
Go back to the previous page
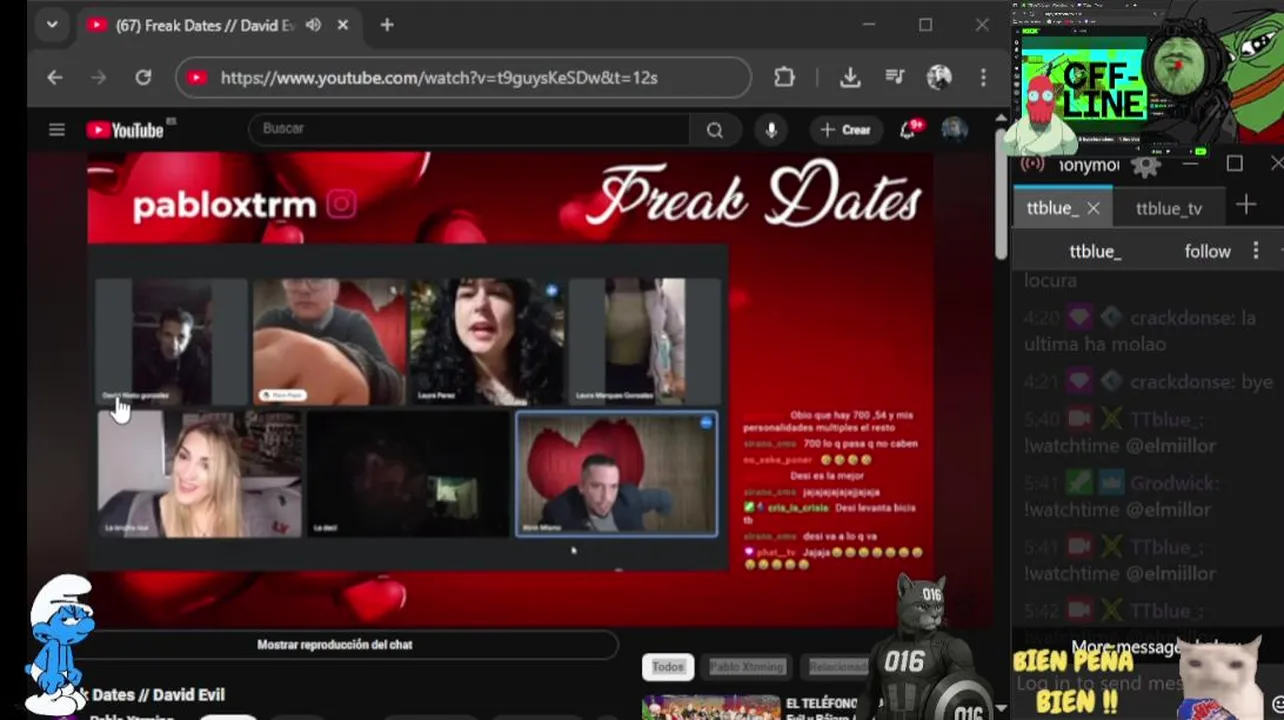tap(55, 77)
